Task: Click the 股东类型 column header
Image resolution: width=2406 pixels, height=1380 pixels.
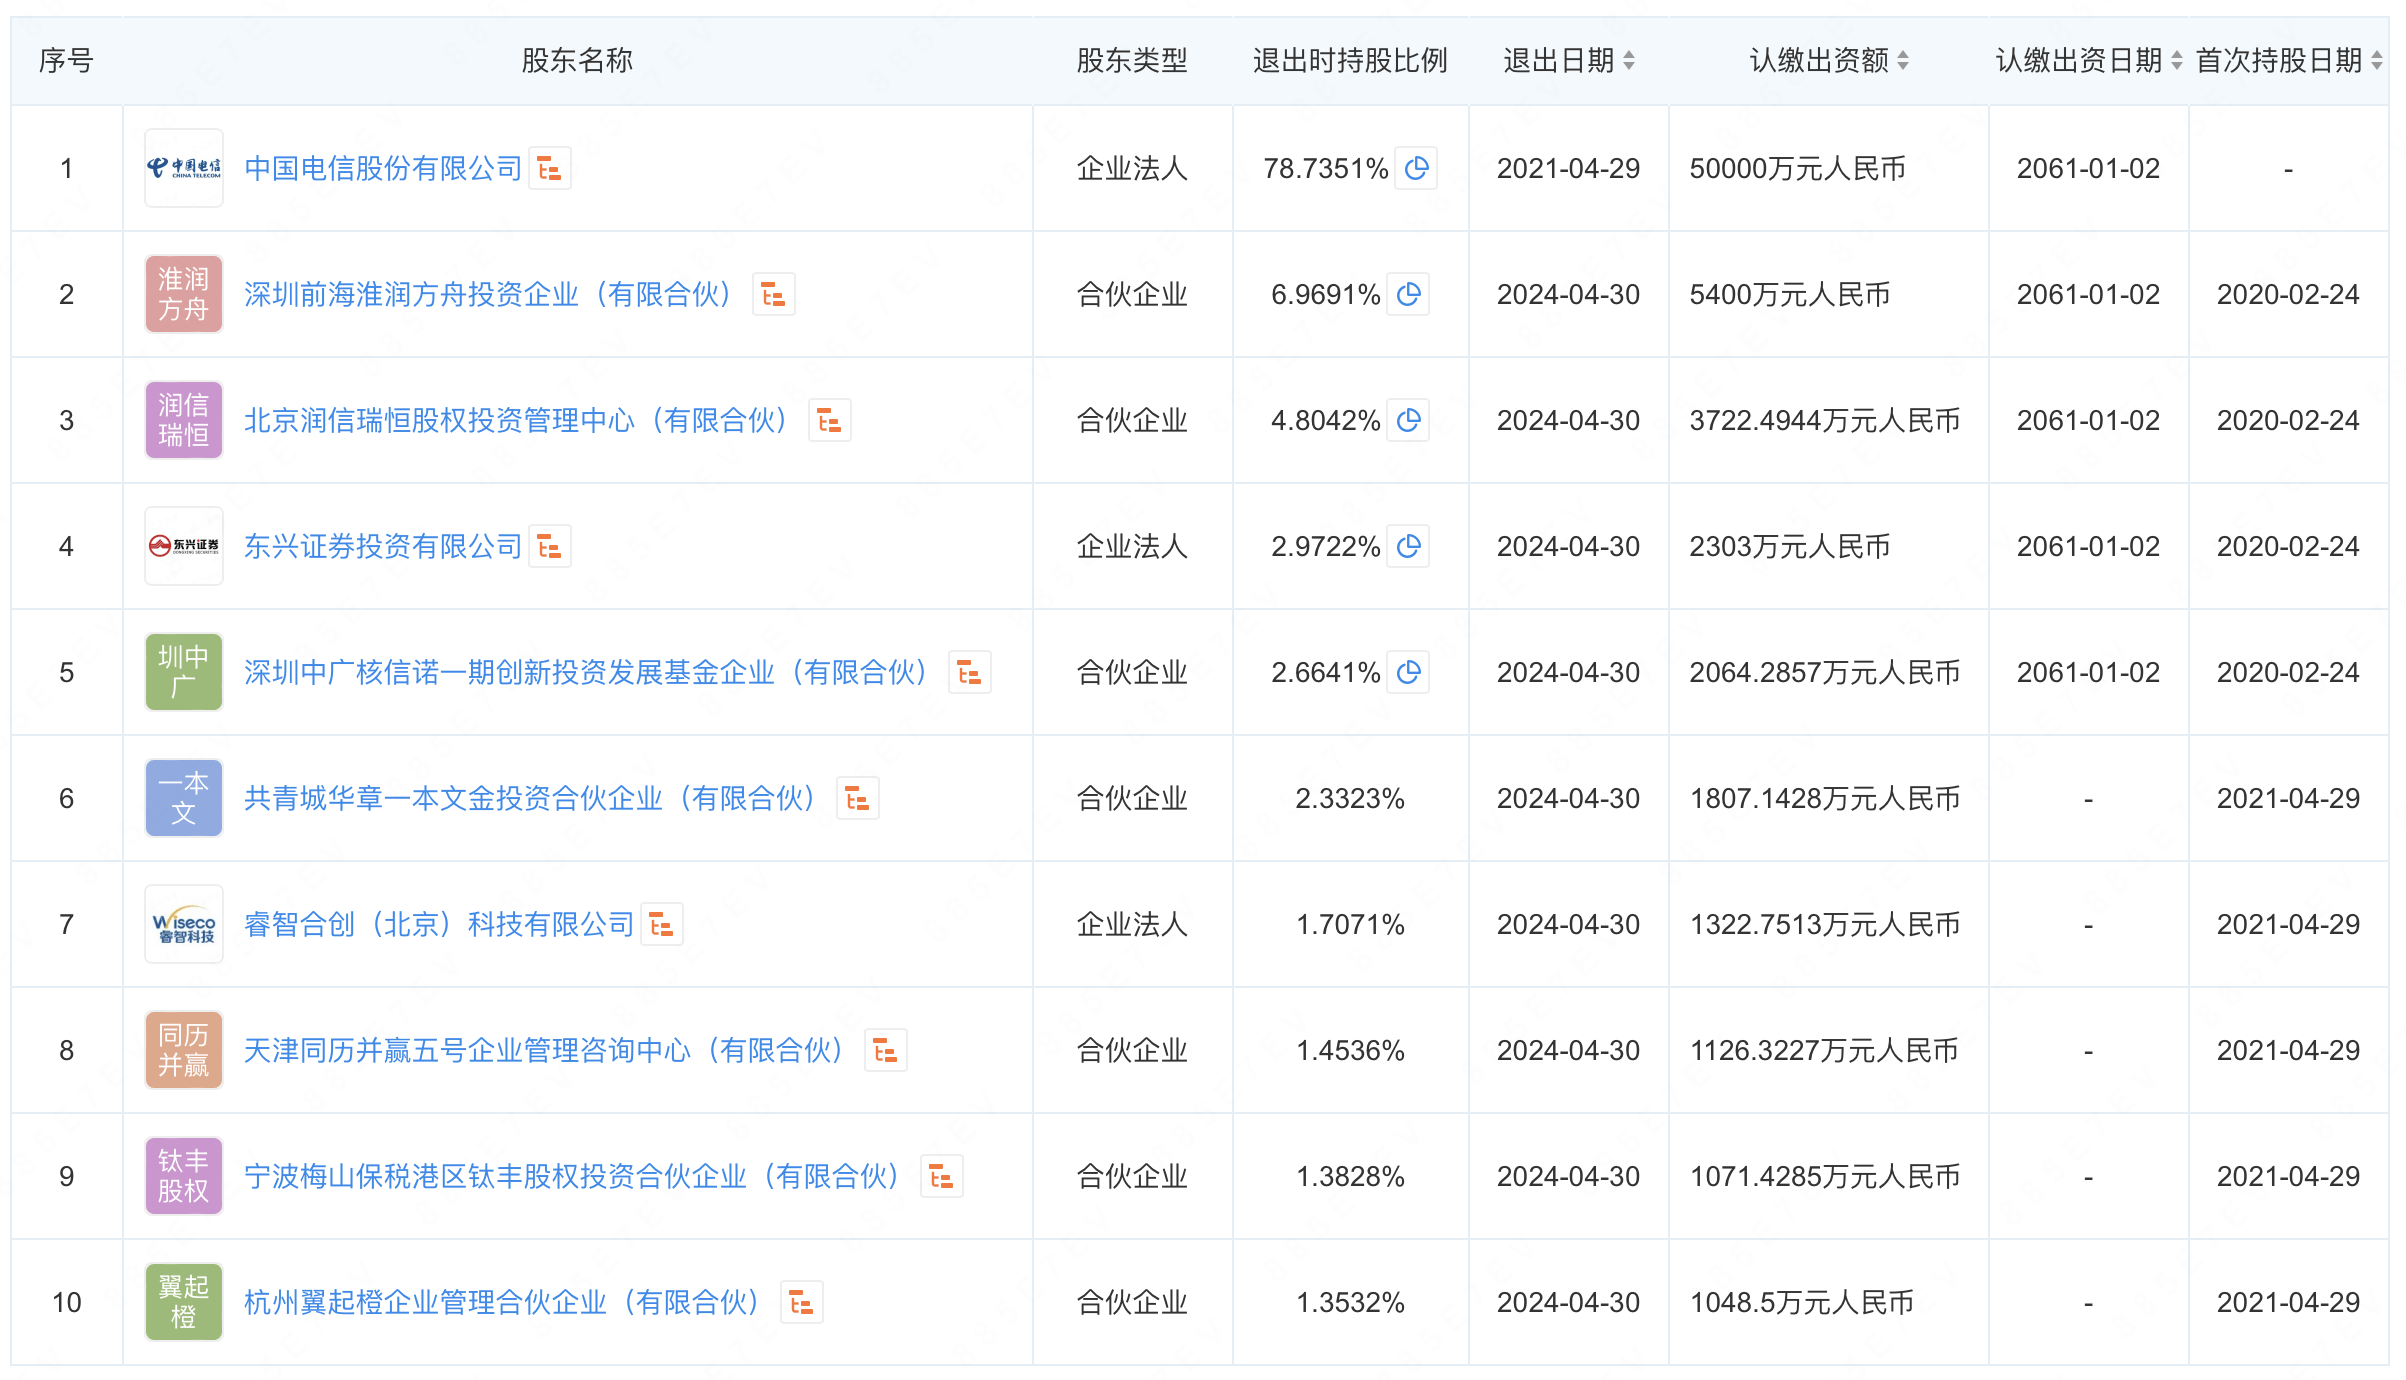Action: [1132, 61]
